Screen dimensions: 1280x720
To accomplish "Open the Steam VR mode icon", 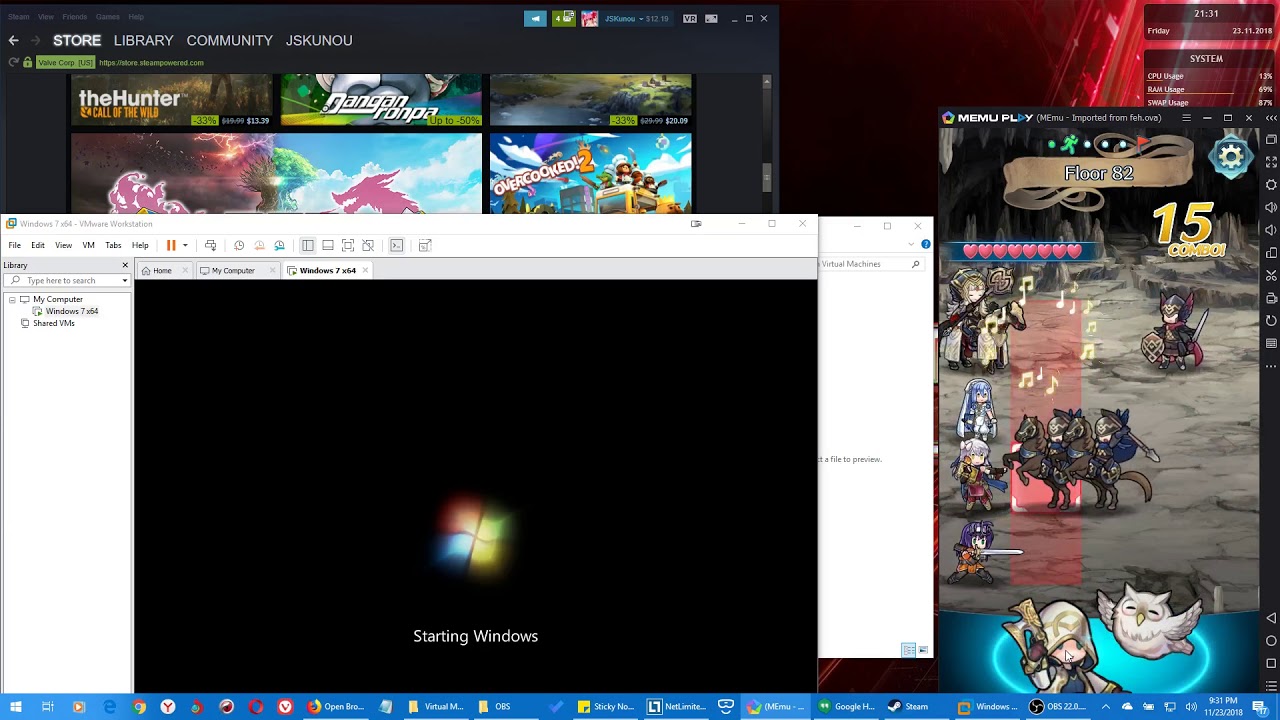I will [690, 18].
